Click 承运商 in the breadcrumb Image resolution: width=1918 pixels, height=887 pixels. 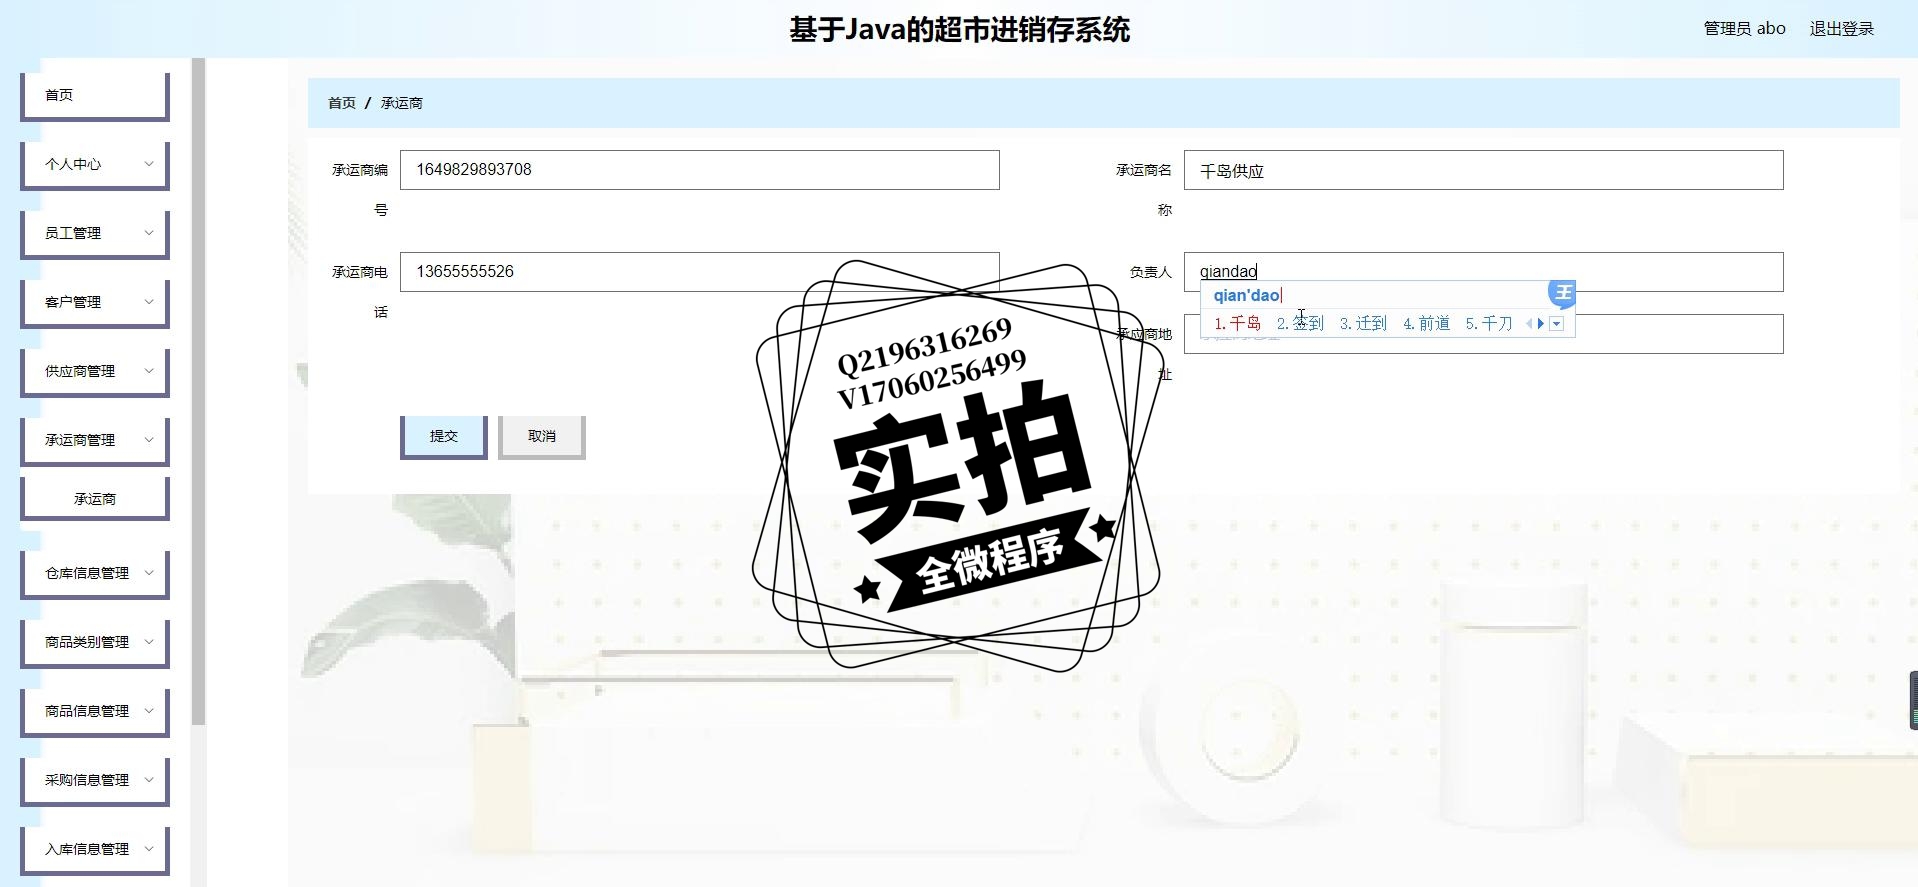(x=402, y=103)
